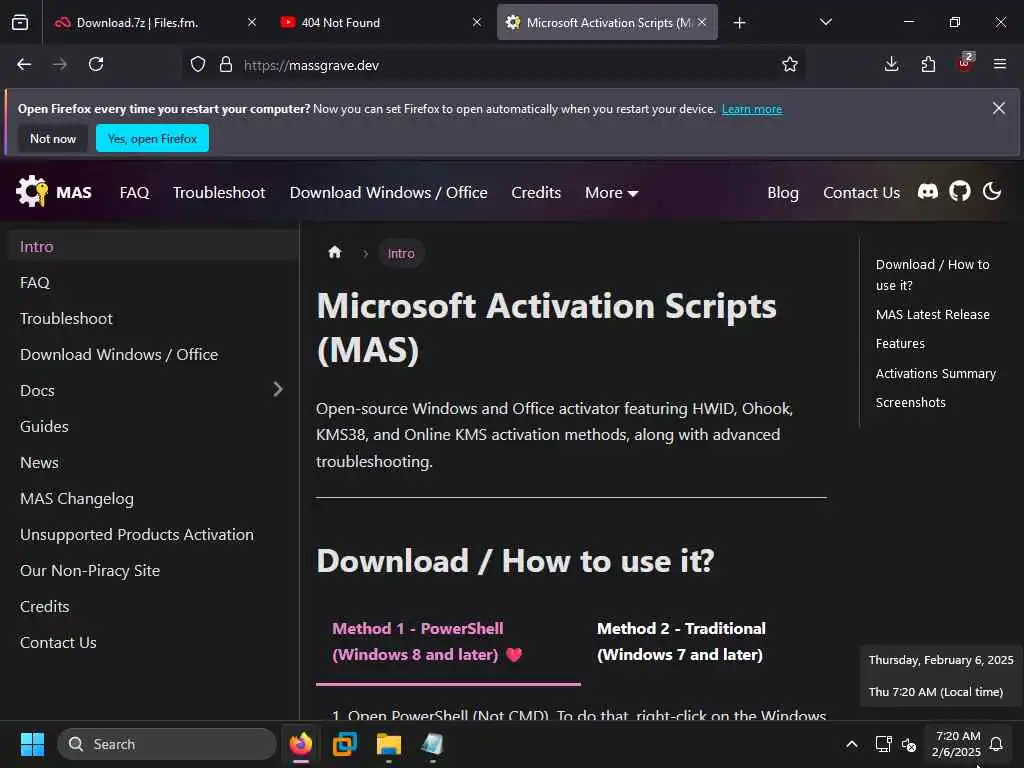1024x768 pixels.
Task: Open the network status tray icon
Action: 883,744
